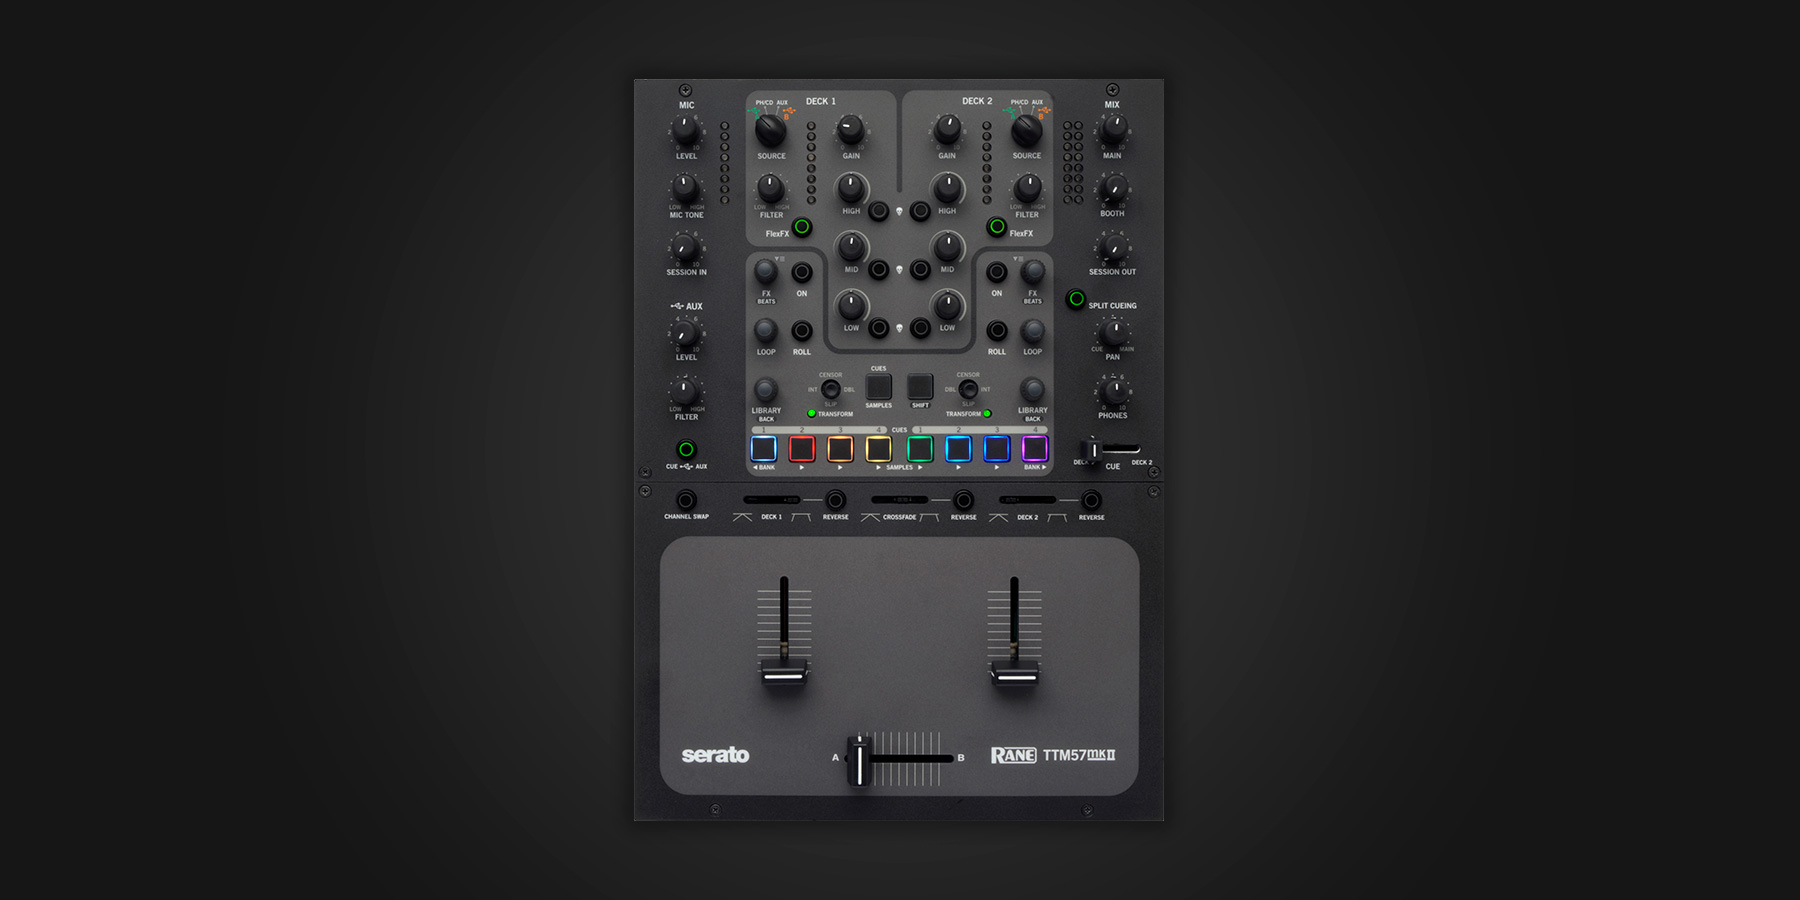Click the Deck 1 LOOP knob
Screen dimensions: 1800x900
766,330
